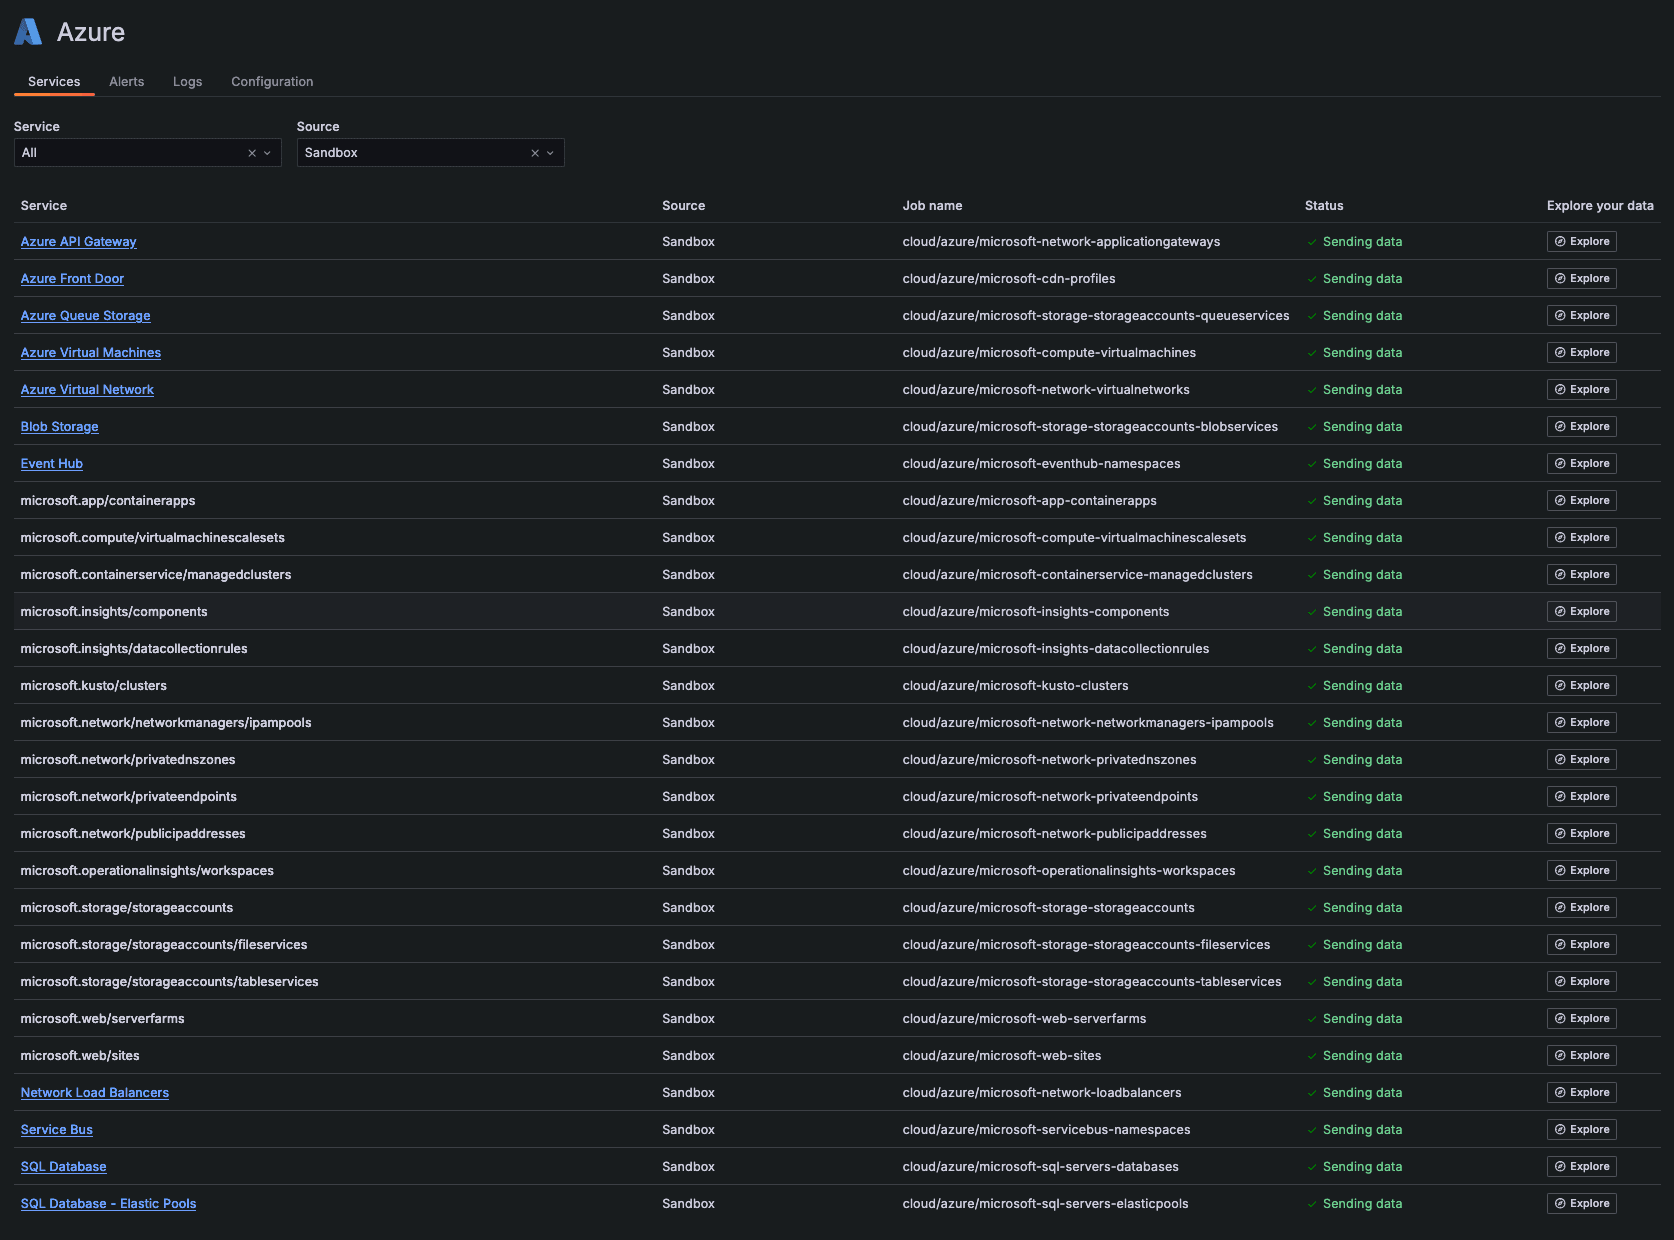Open the Azure Queue Storage service link
Image resolution: width=1674 pixels, height=1240 pixels.
coord(85,315)
